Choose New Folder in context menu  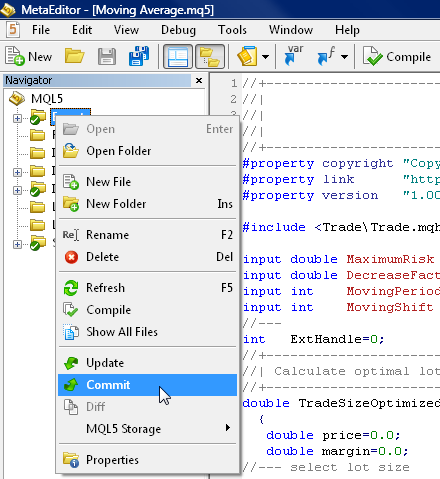tap(147, 204)
